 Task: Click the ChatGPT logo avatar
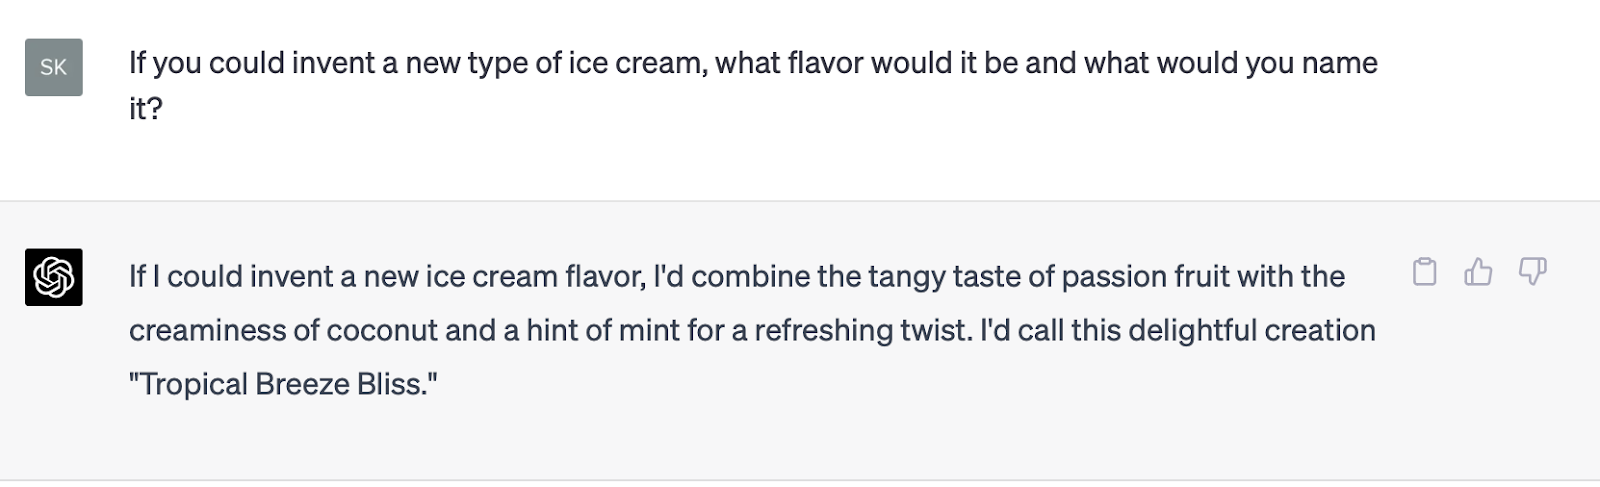(x=54, y=277)
